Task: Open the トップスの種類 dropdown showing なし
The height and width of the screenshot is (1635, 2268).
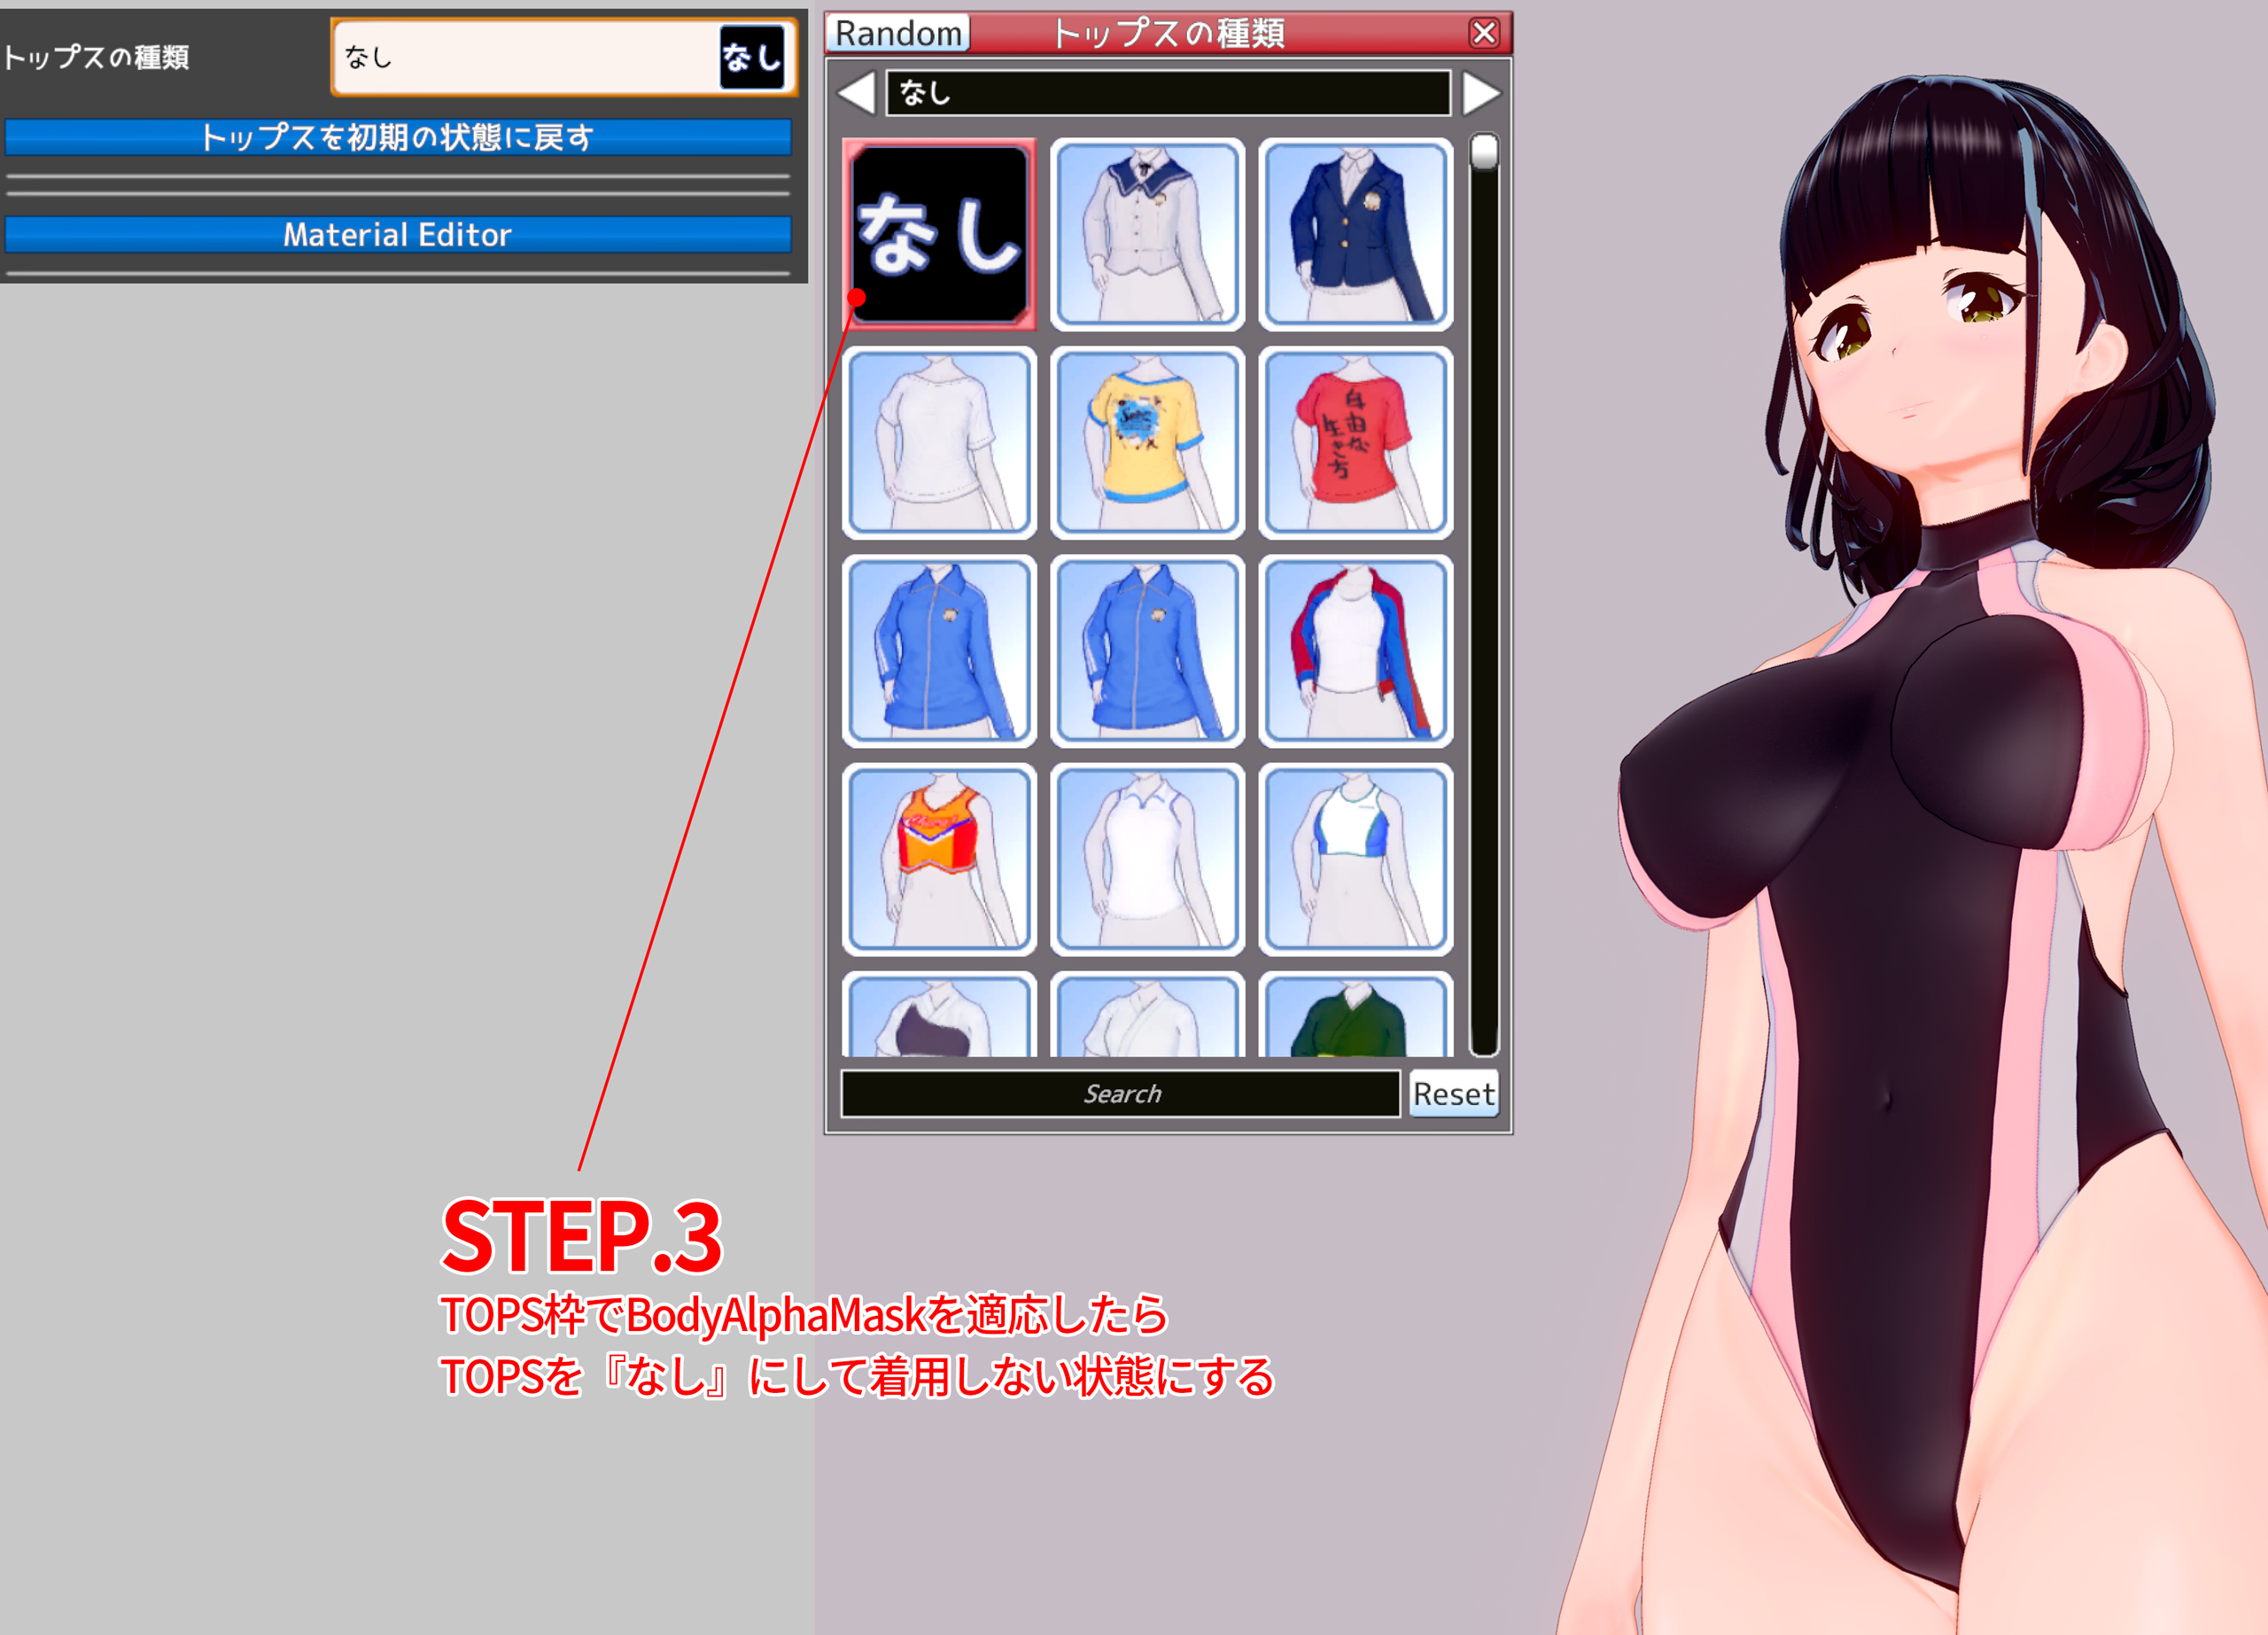Action: coord(564,58)
